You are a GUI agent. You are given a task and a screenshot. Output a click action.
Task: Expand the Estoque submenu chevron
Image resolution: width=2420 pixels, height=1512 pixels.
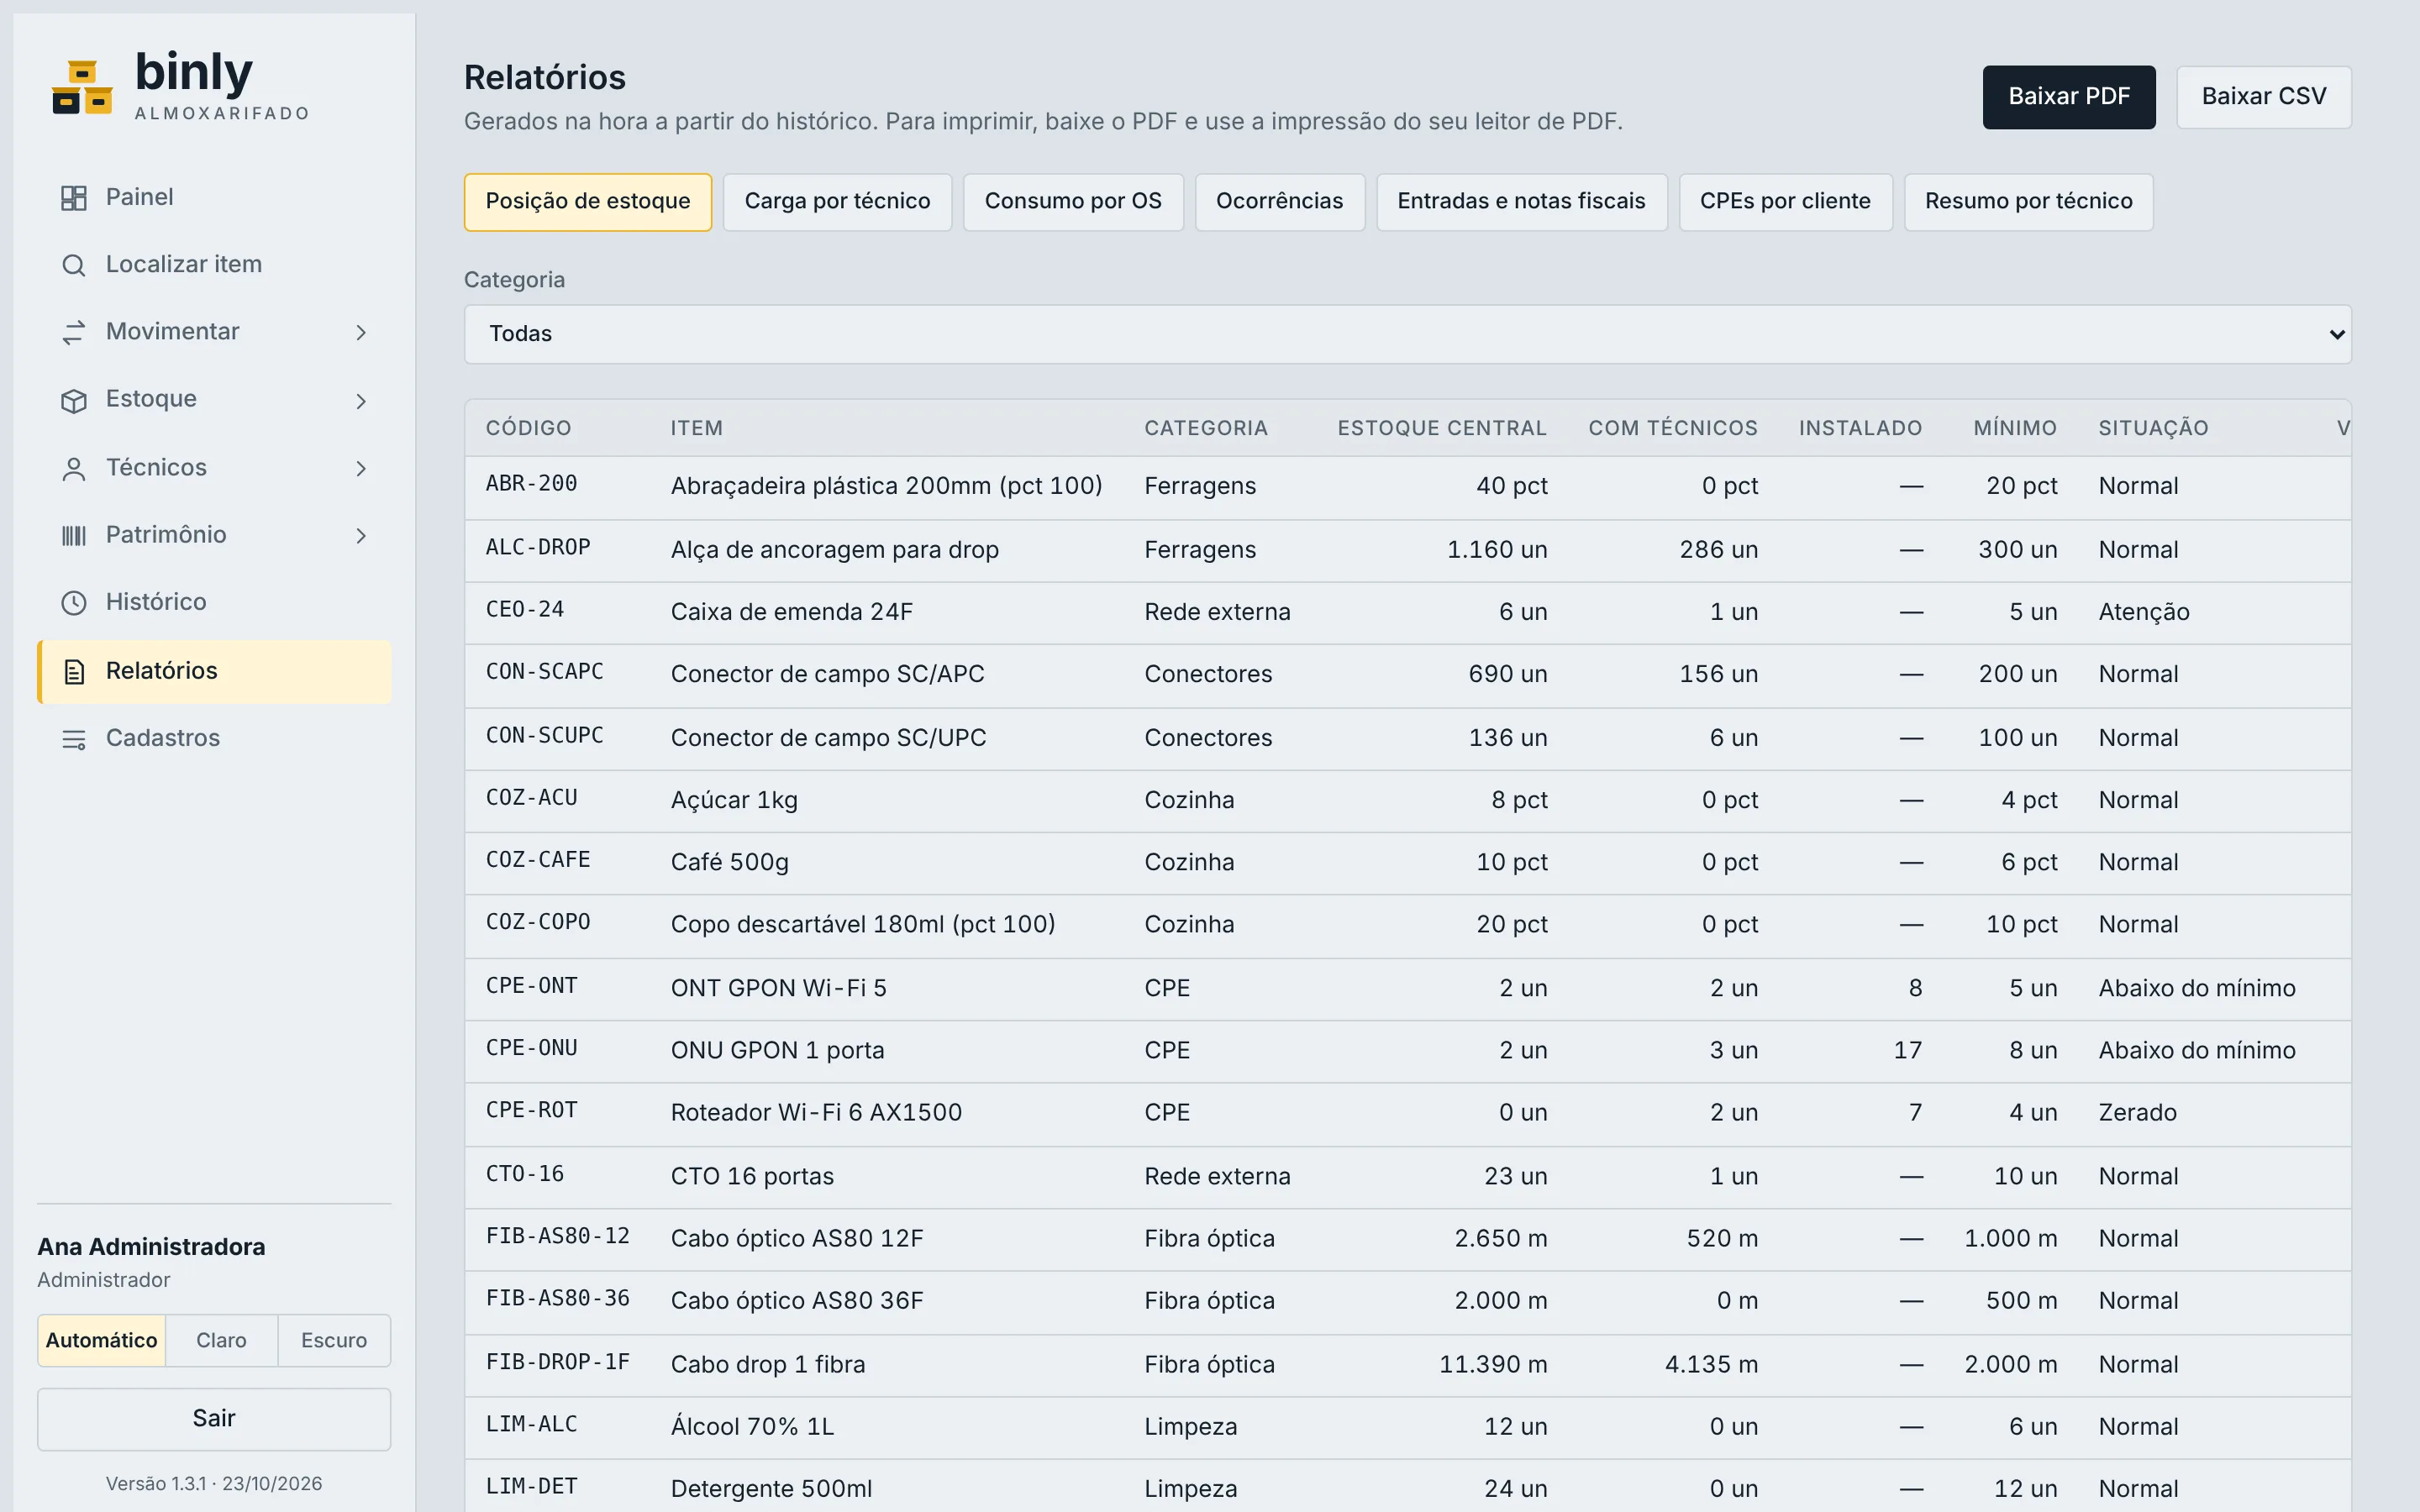[x=361, y=400]
